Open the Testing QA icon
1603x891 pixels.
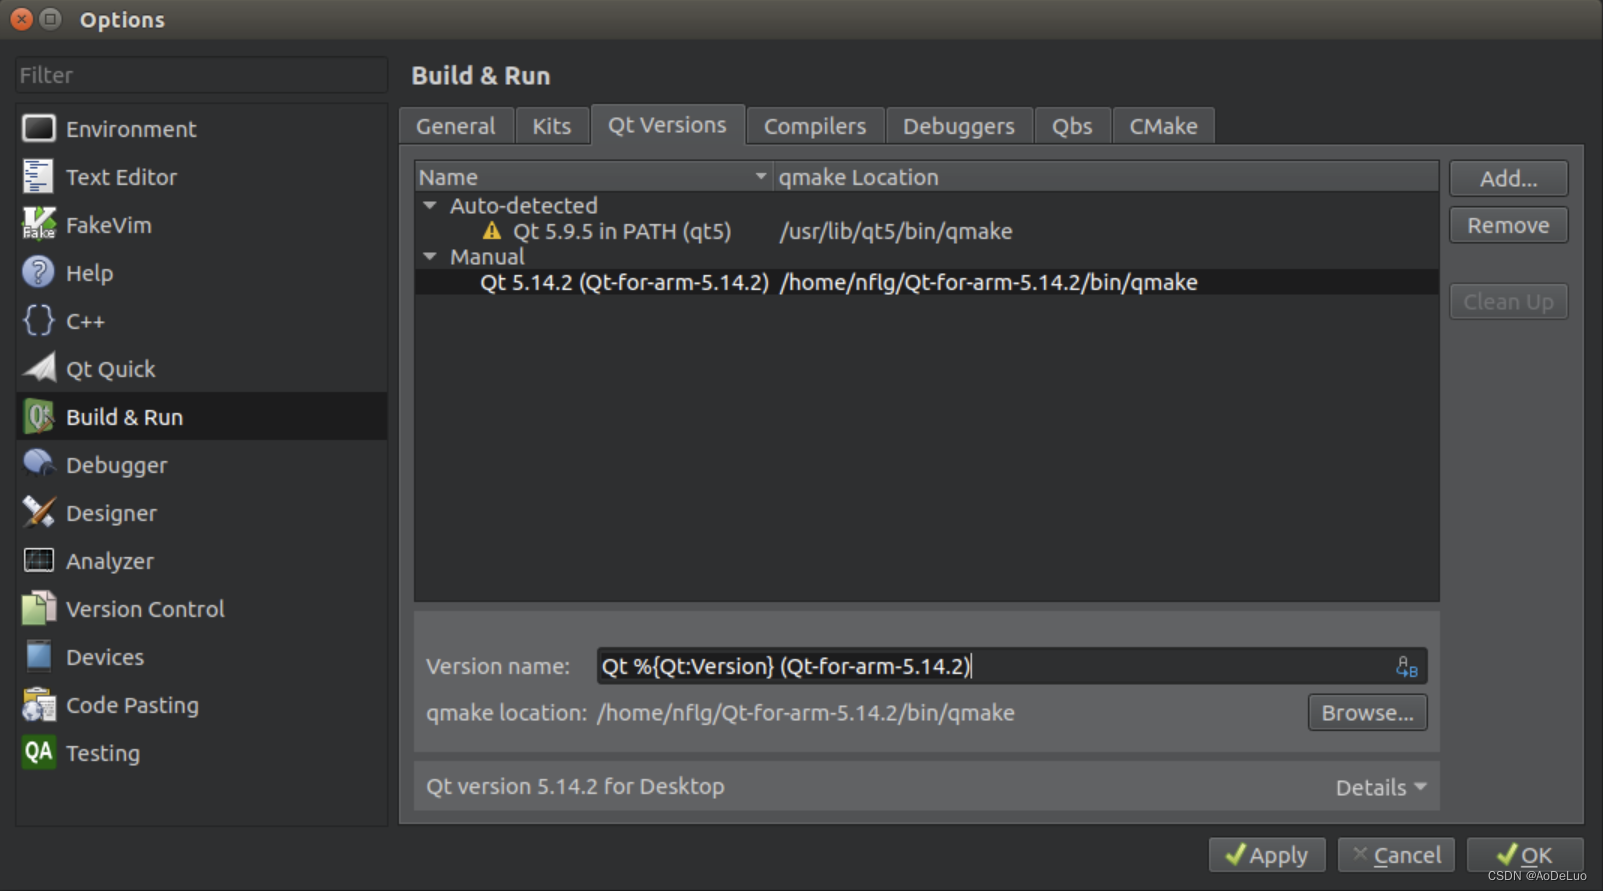[x=39, y=752]
